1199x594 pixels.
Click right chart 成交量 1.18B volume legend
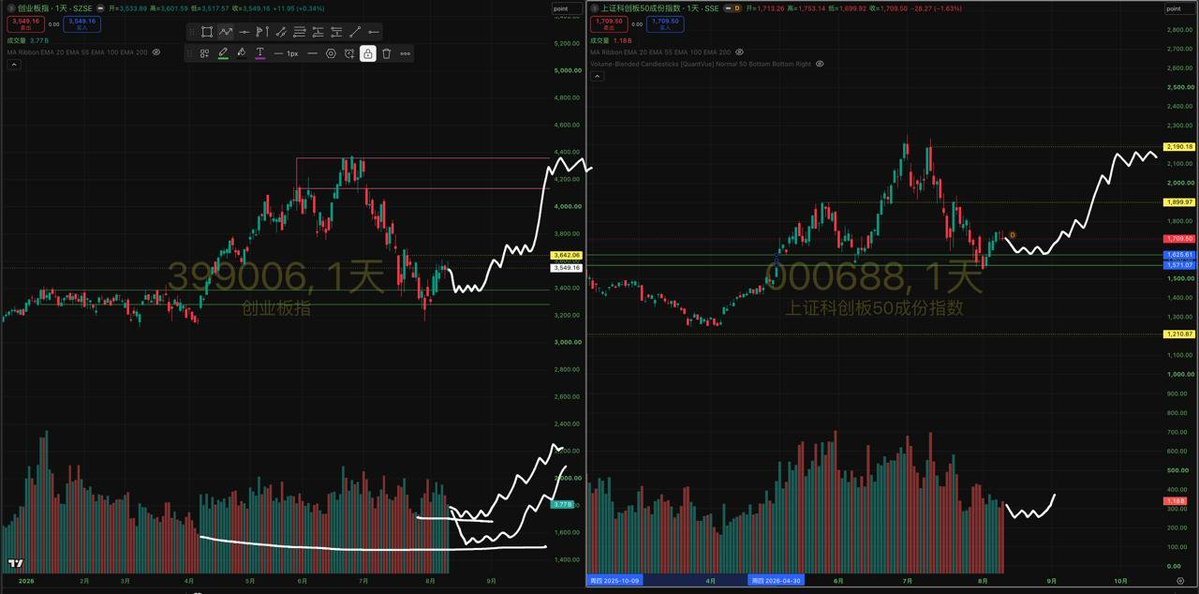(x=611, y=40)
